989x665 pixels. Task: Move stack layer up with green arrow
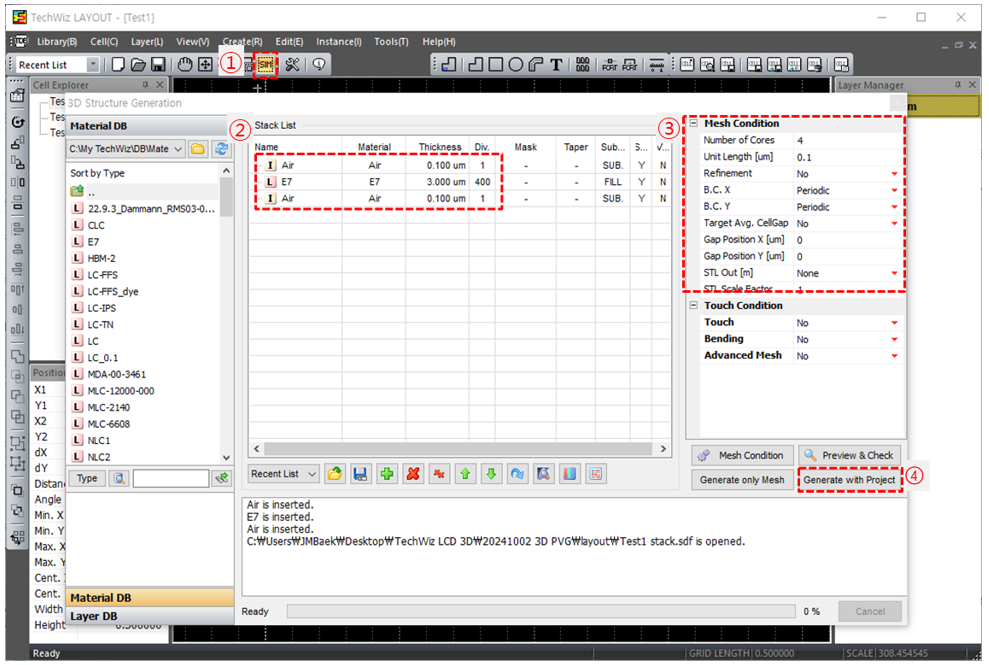click(464, 474)
